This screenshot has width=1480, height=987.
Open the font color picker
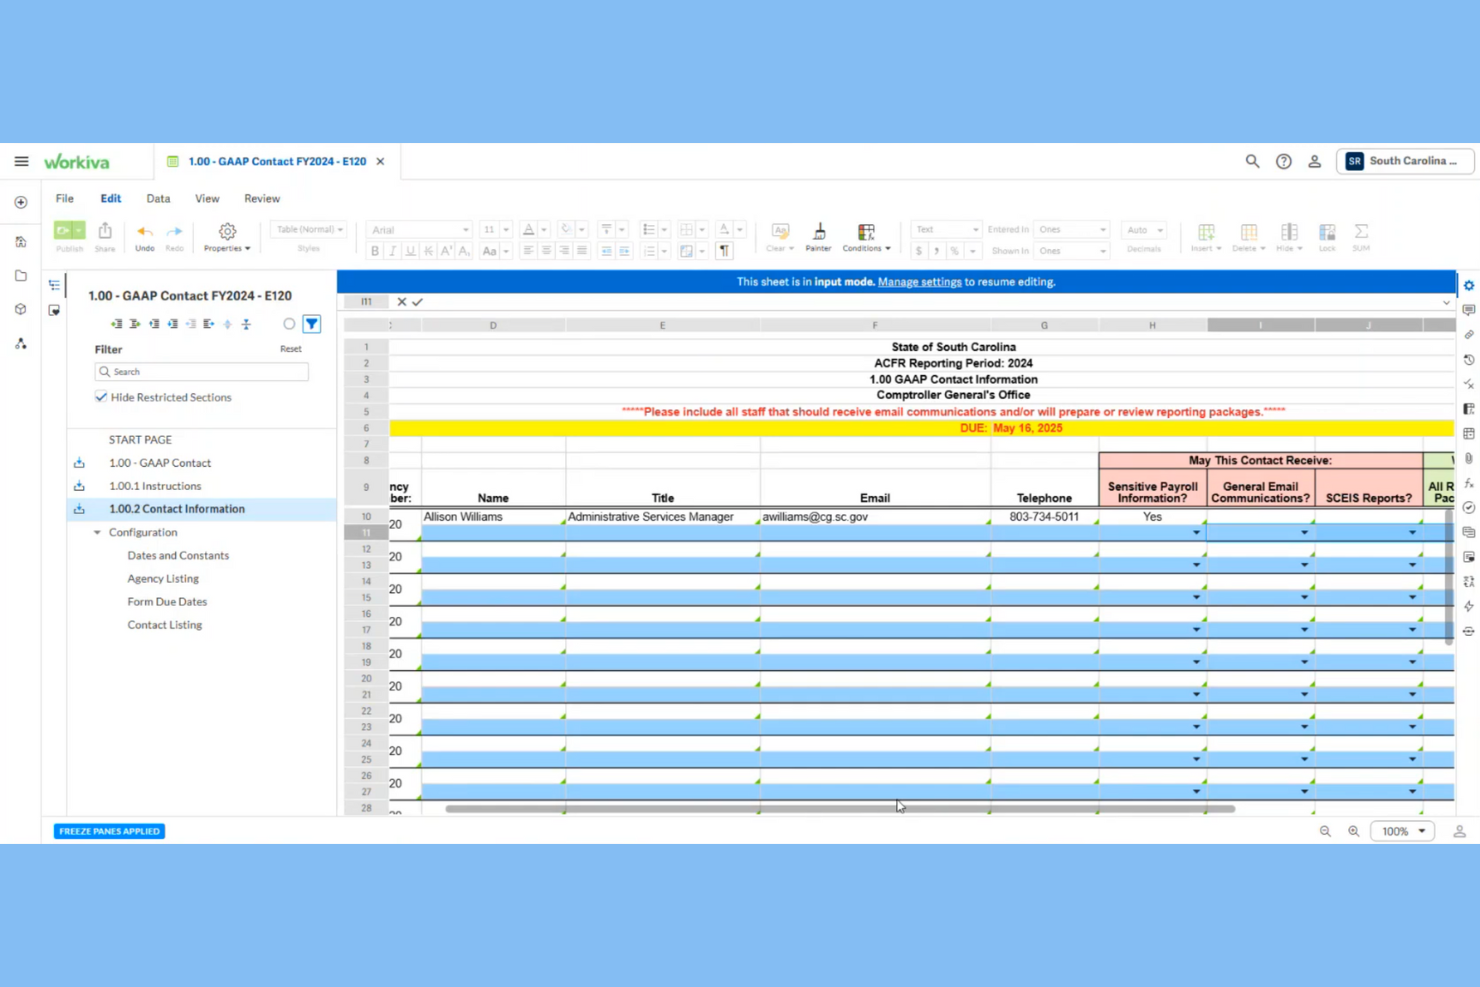pyautogui.click(x=534, y=230)
